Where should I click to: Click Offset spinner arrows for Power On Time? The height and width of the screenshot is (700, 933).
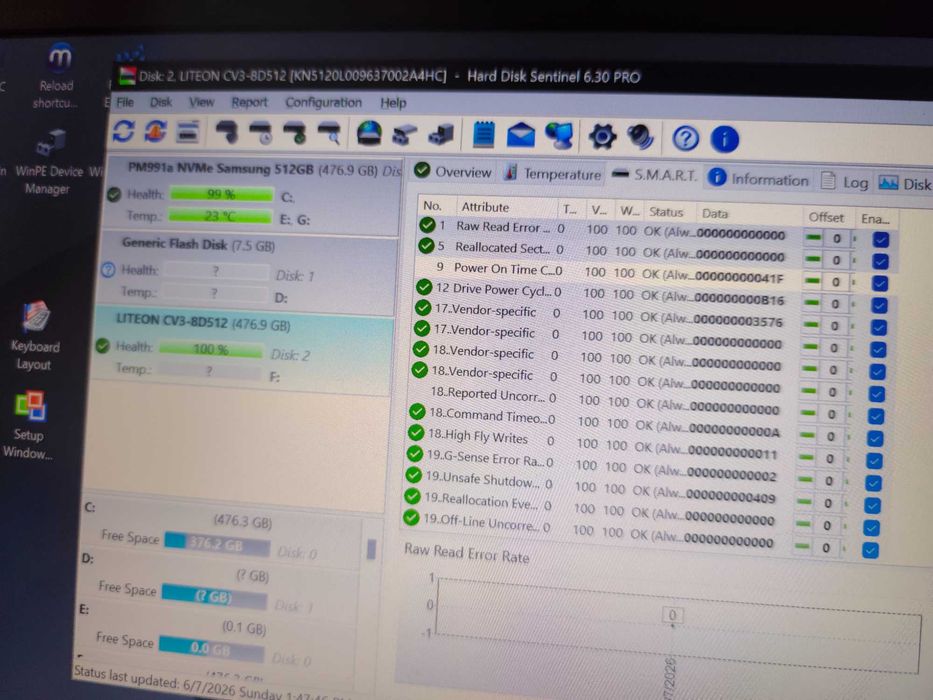(854, 282)
